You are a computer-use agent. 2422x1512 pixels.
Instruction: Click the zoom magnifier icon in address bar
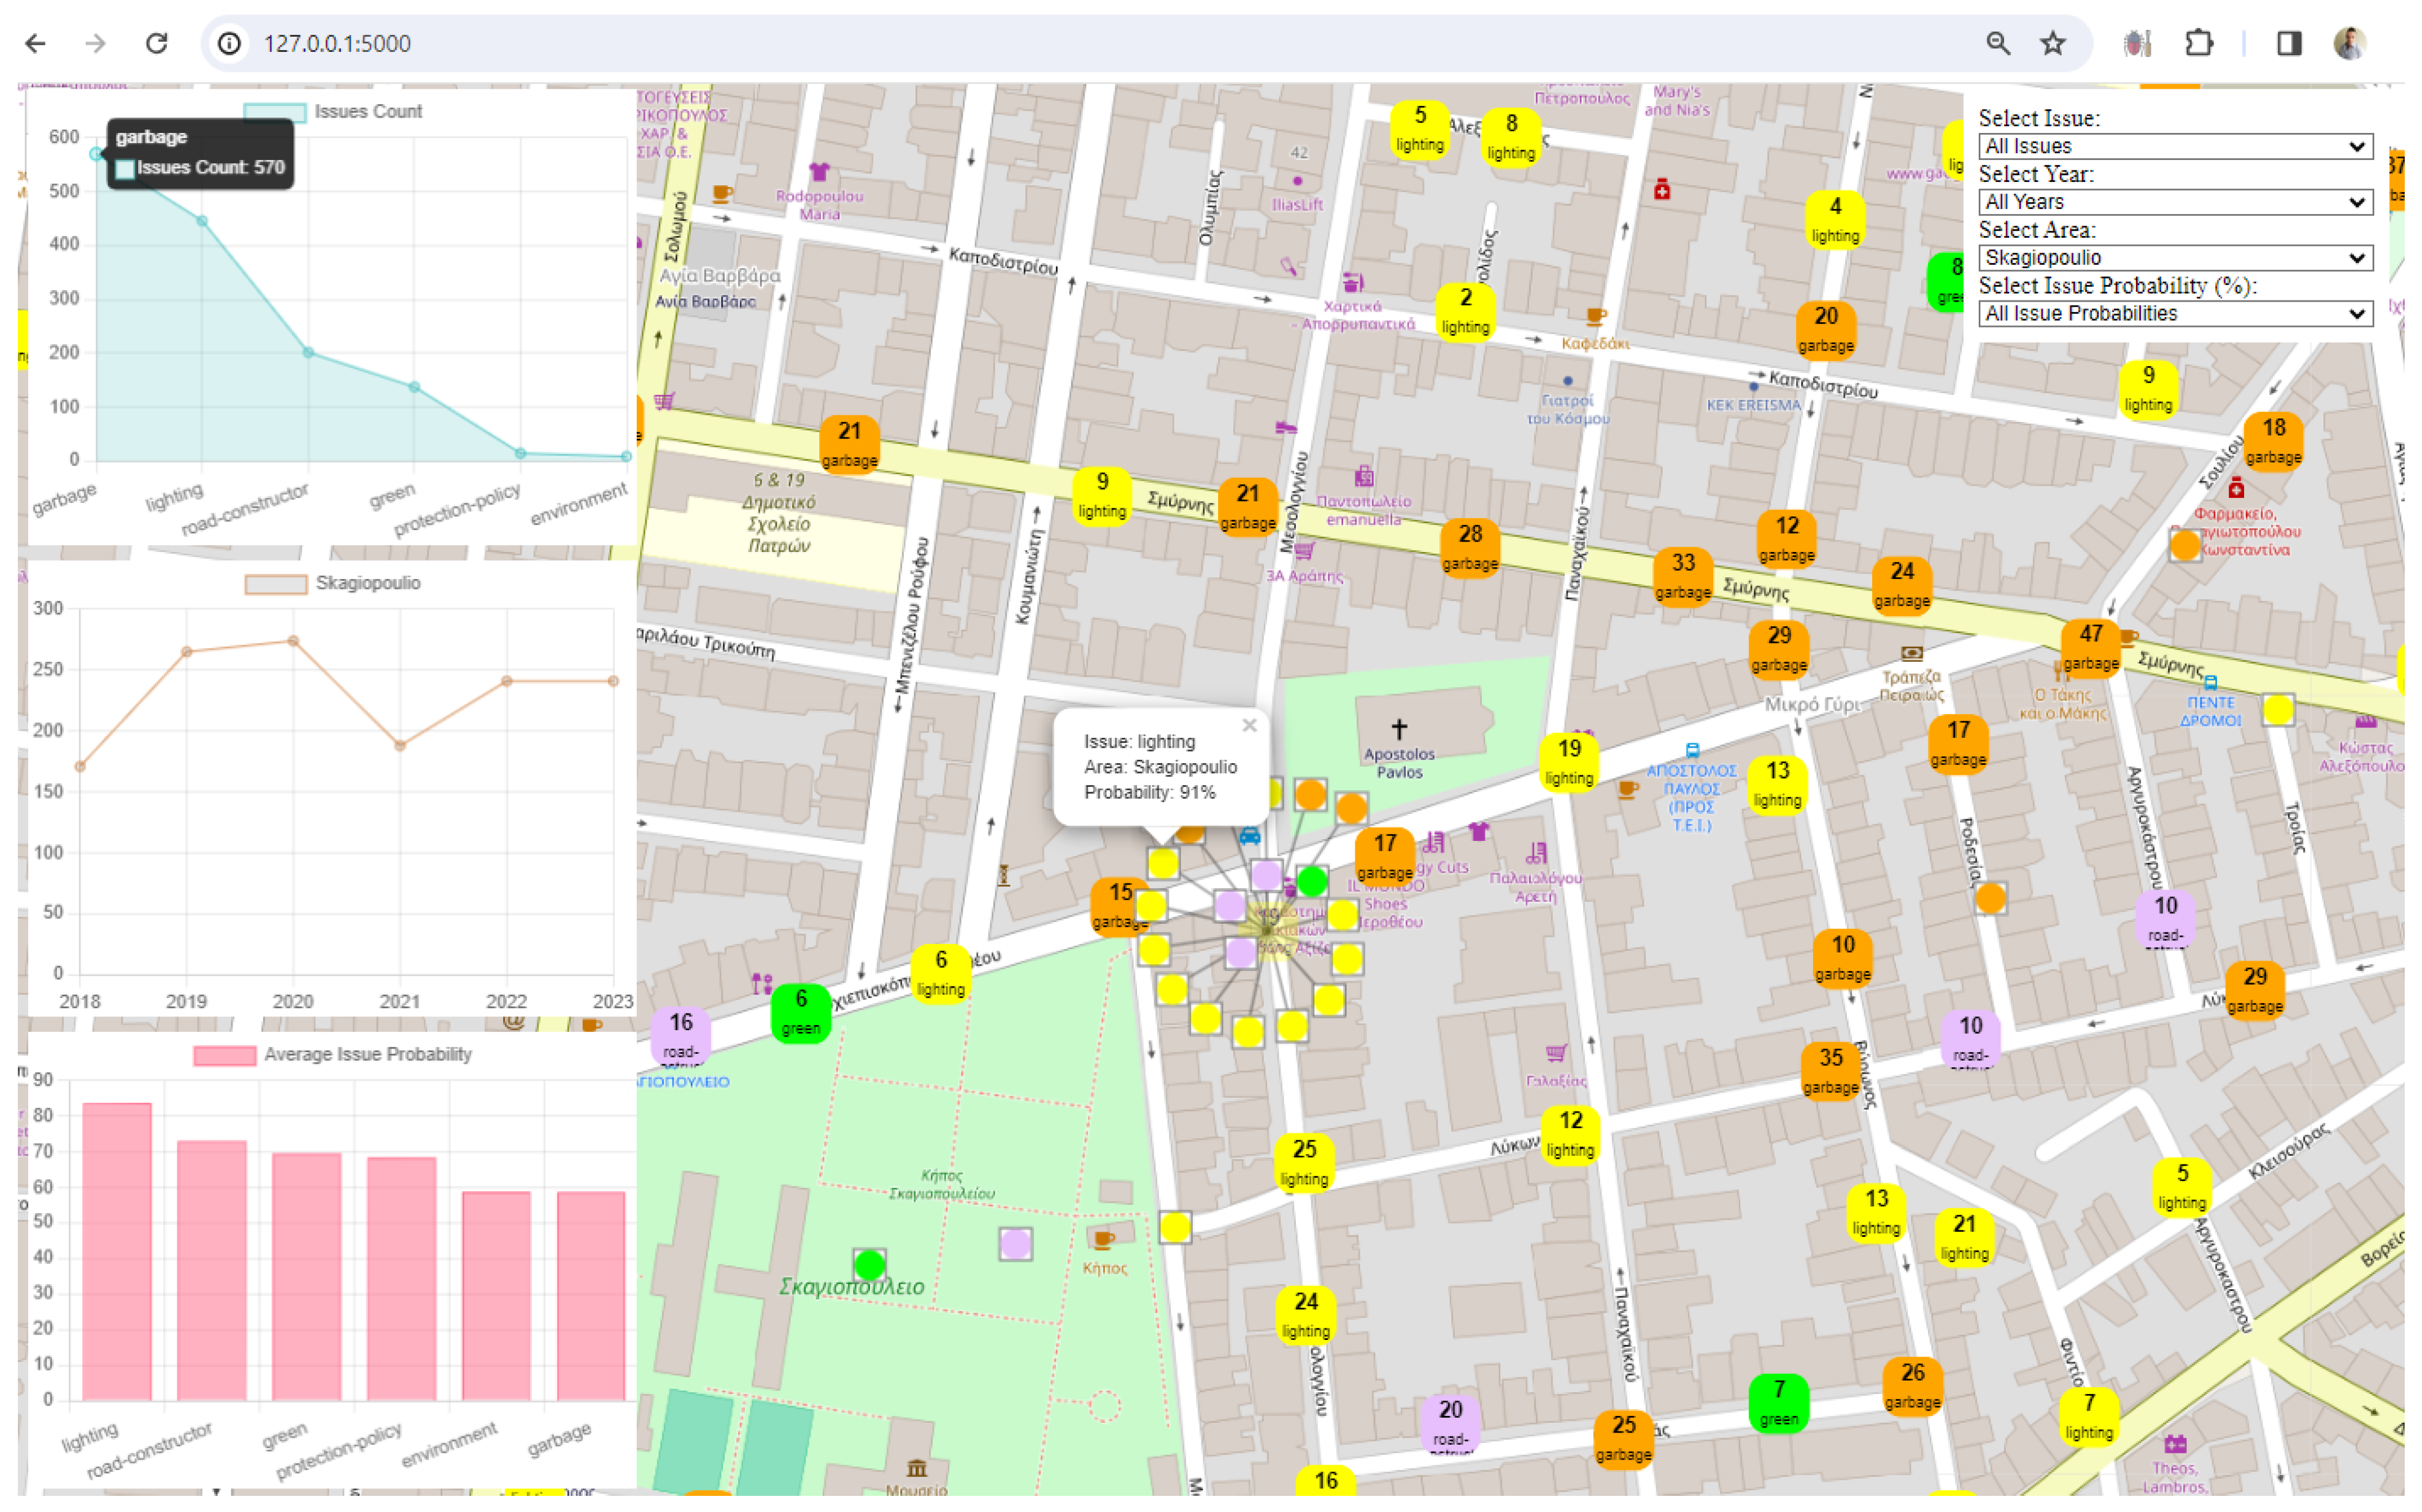[x=1997, y=43]
